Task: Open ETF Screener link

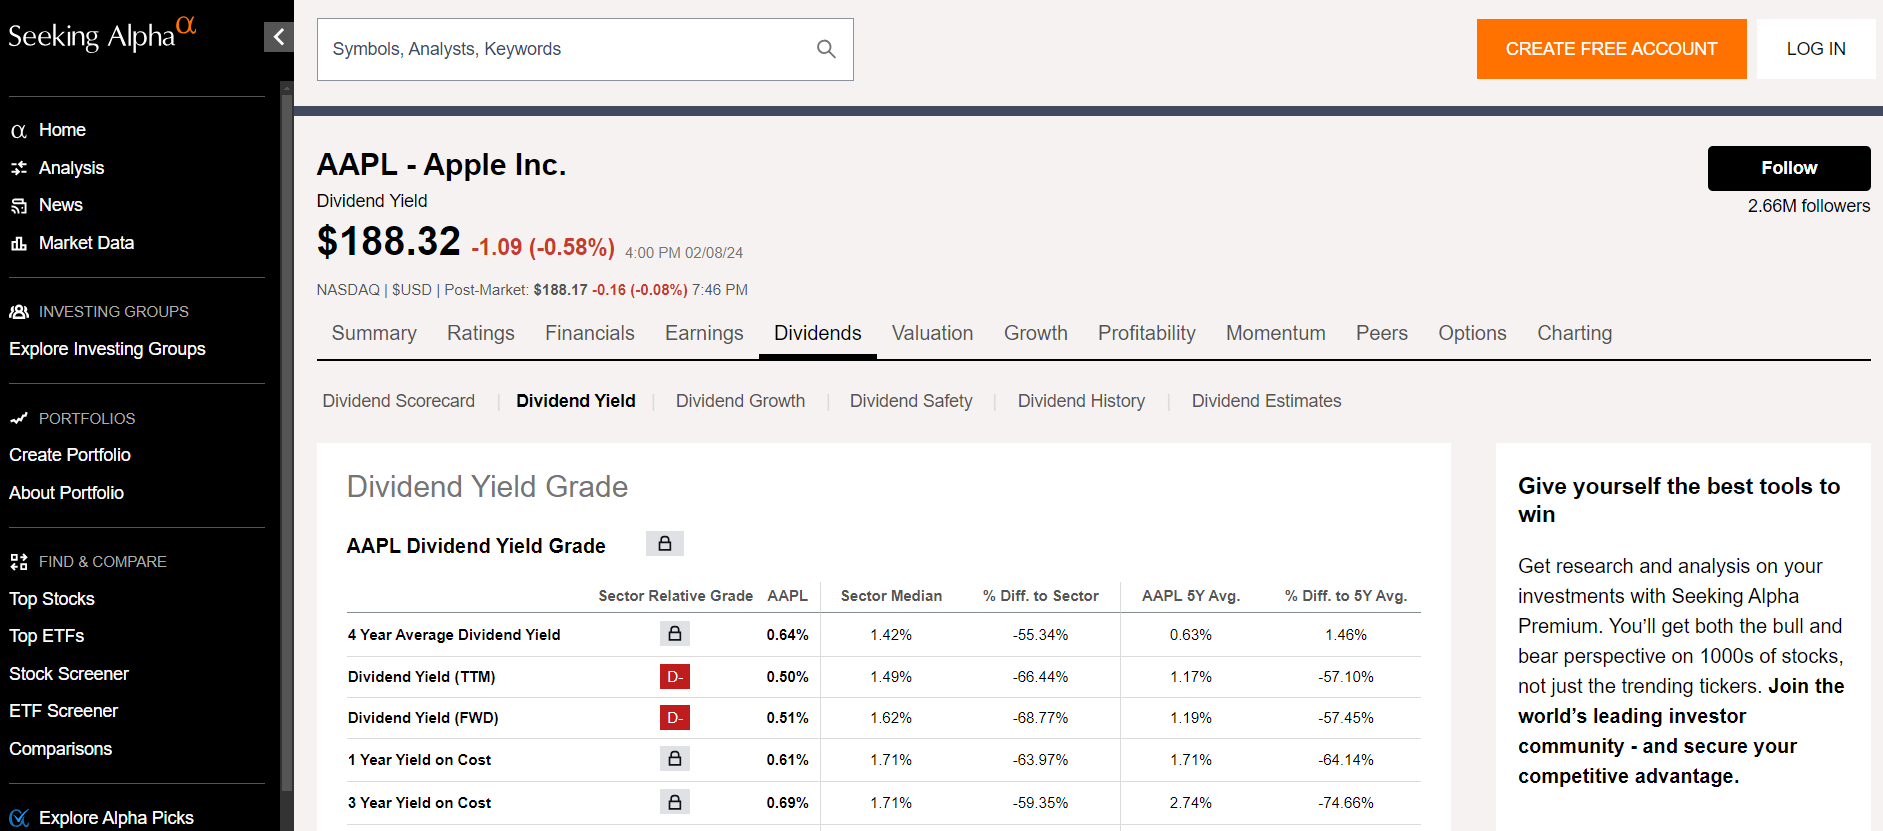Action: pos(63,711)
